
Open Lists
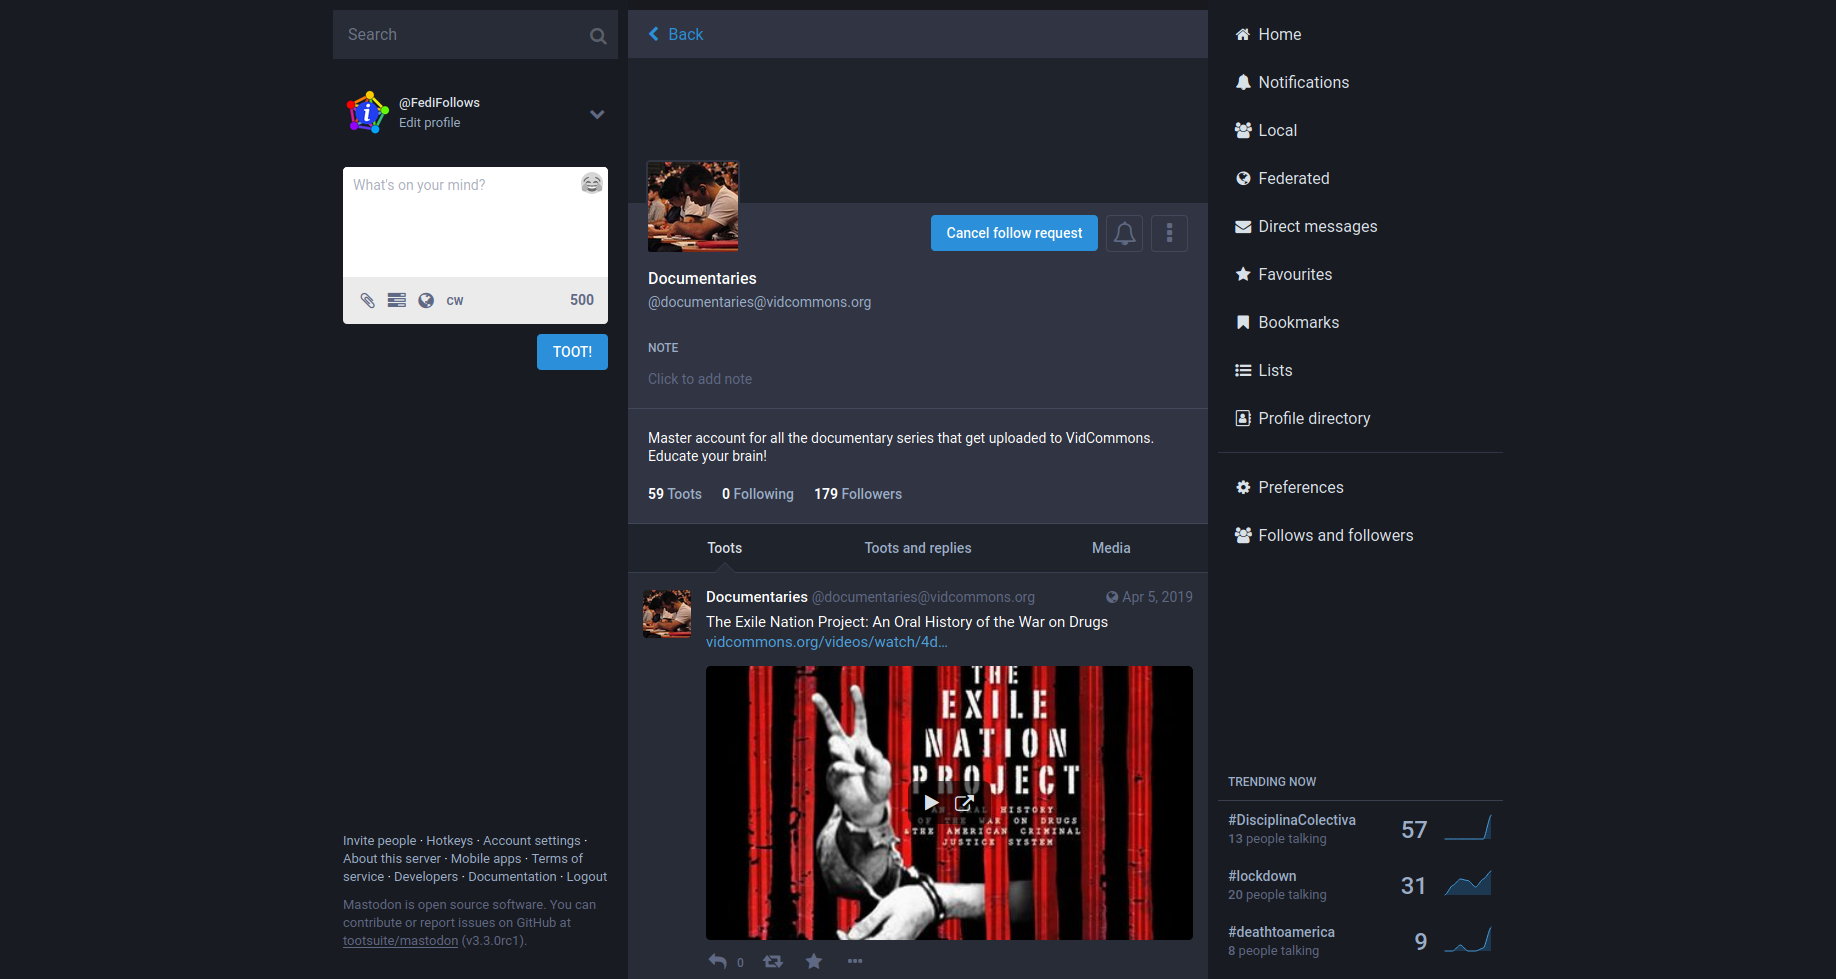click(1264, 370)
